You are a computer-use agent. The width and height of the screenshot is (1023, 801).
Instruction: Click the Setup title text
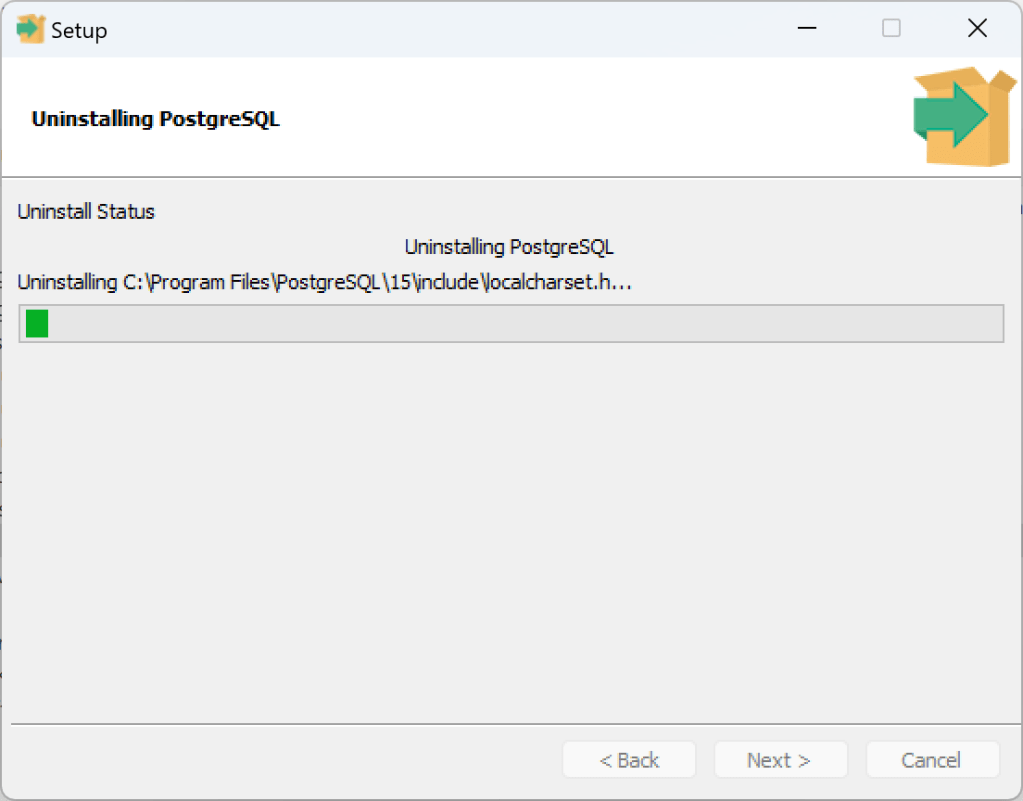coord(79,31)
